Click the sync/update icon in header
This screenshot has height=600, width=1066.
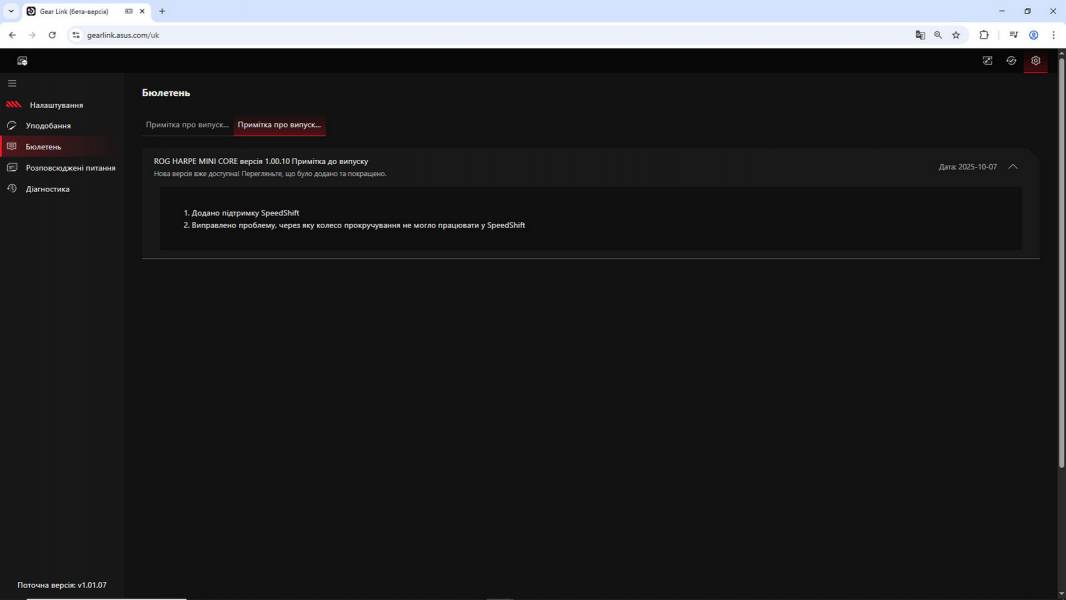[x=1011, y=61]
